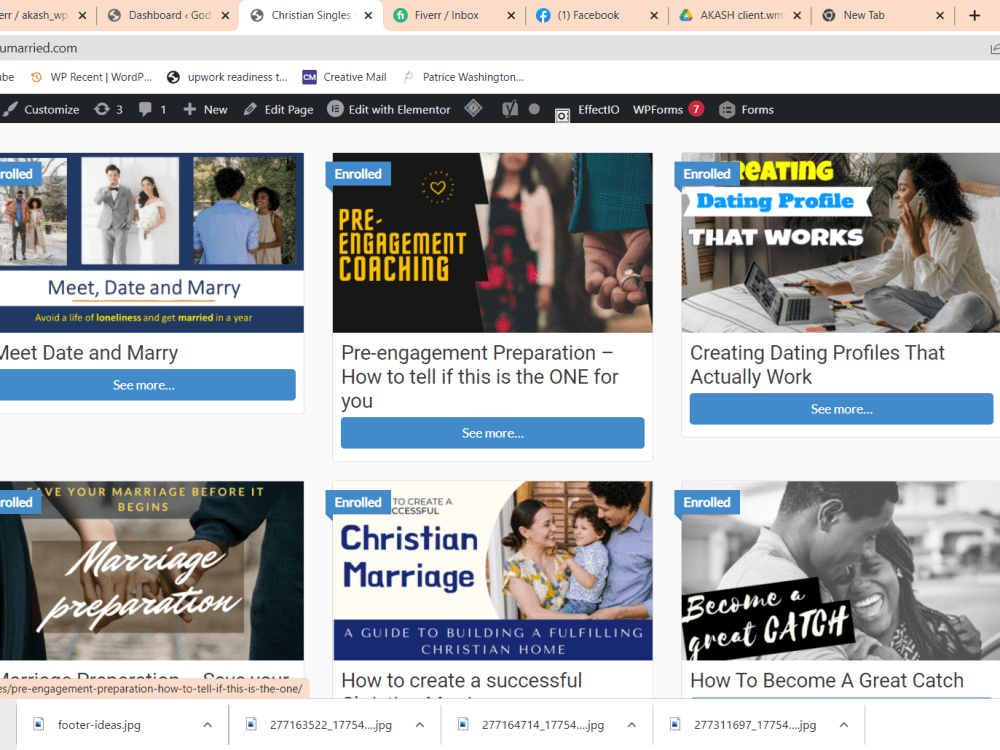Click the gray status dot indicator
The width and height of the screenshot is (1000, 750).
click(534, 109)
